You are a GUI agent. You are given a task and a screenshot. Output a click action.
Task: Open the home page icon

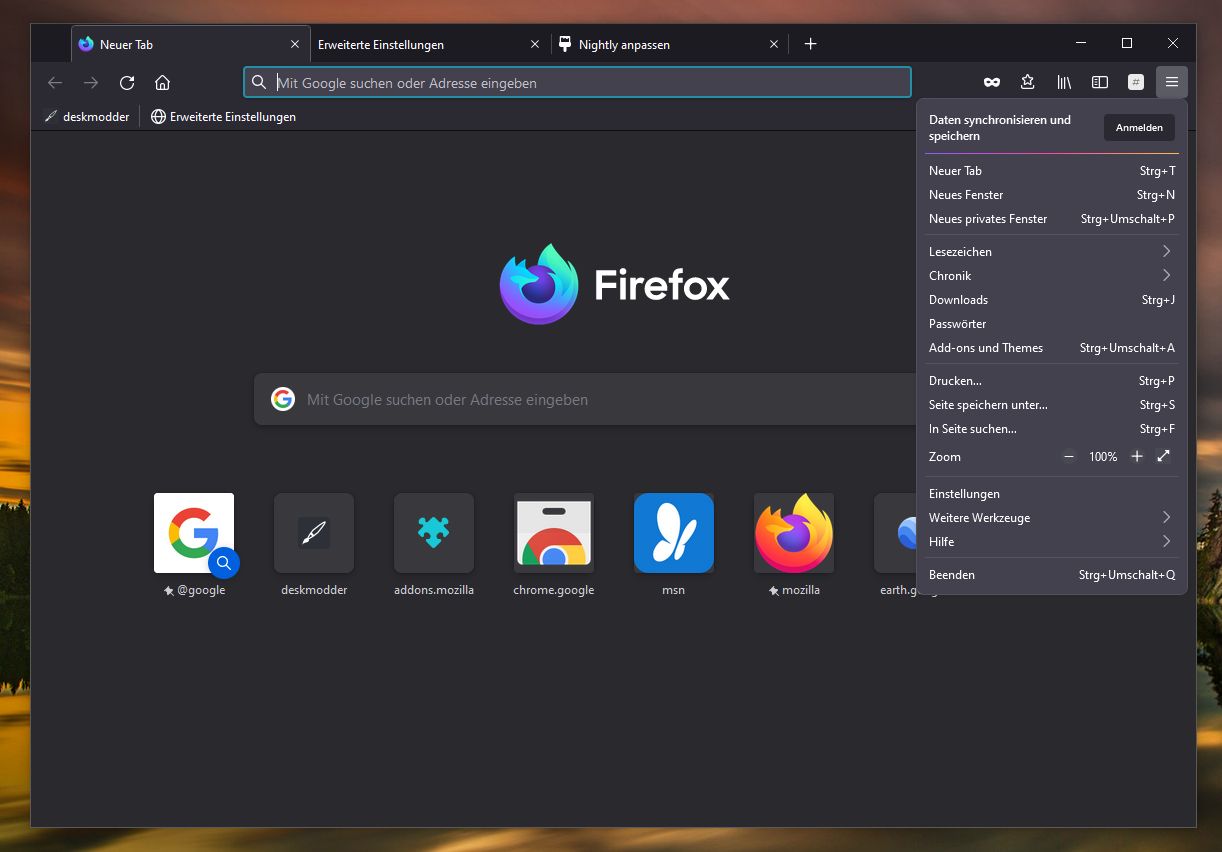[x=163, y=83]
